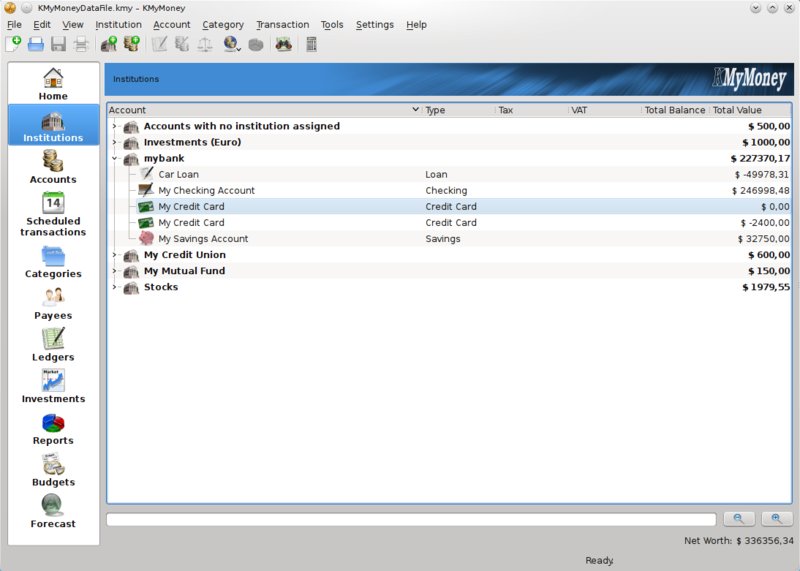Add new institution via toolbar icon
Screen dimensions: 800x571
[108, 44]
